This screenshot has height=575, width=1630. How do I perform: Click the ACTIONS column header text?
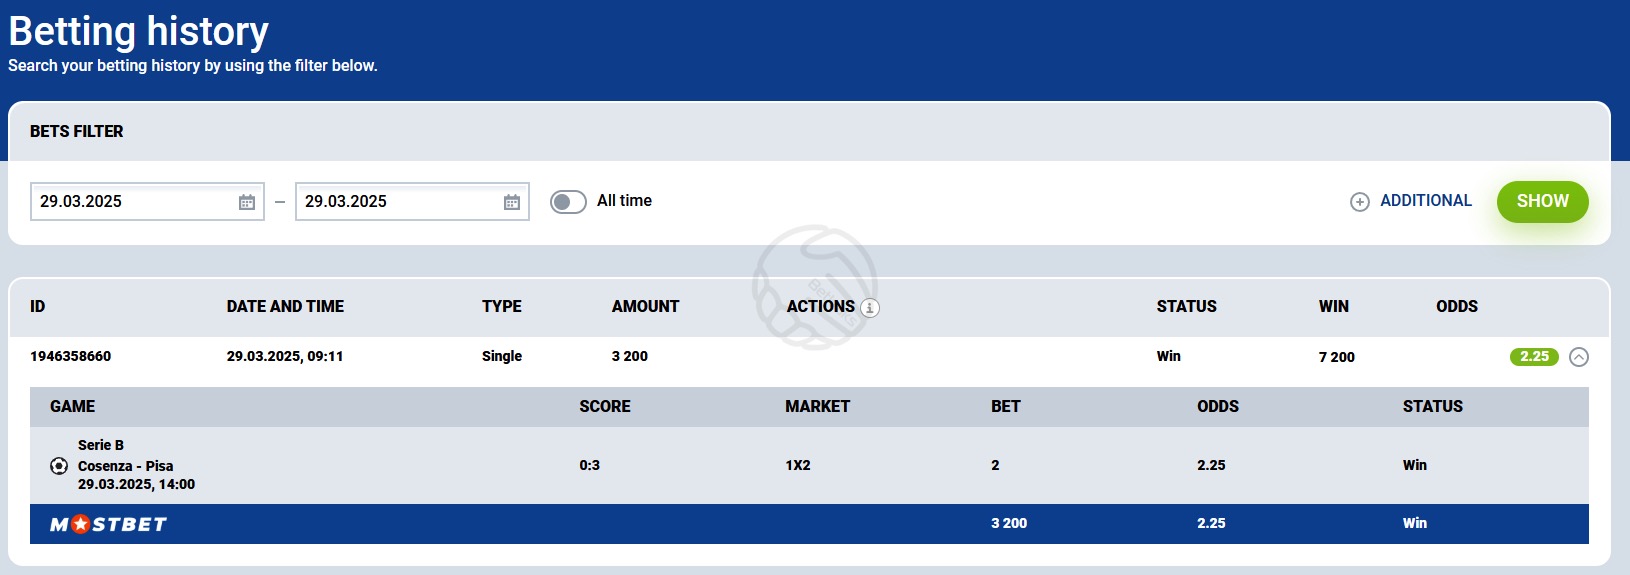point(821,307)
